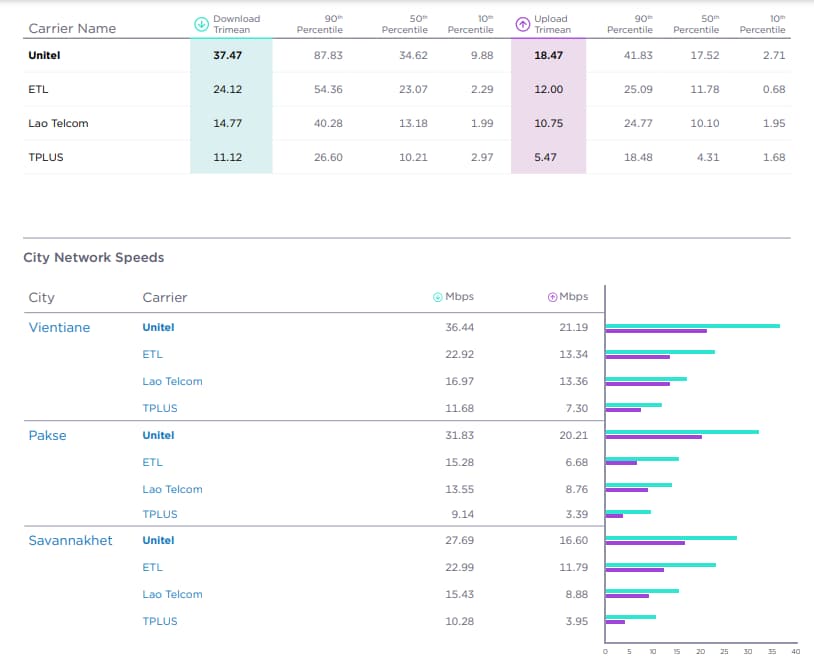Click Pakse ETL purple upload bar
814x666 pixels.
(621, 463)
